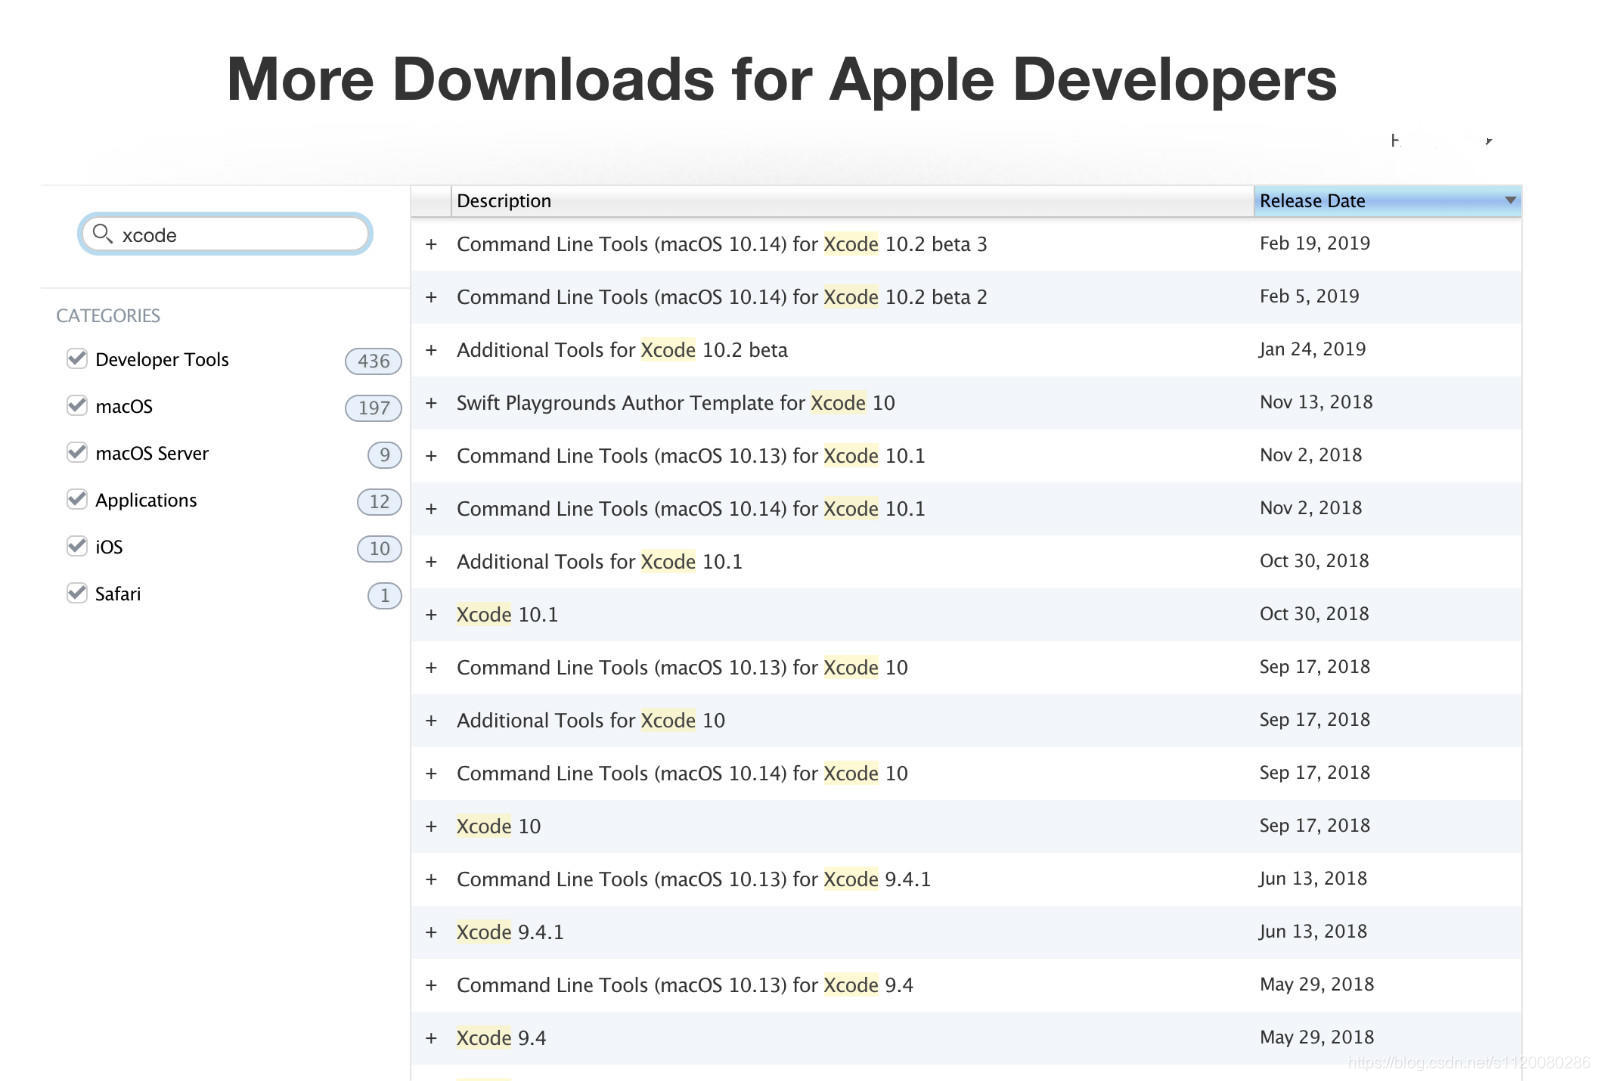Toggle the Safari category checkbox

pos(77,593)
